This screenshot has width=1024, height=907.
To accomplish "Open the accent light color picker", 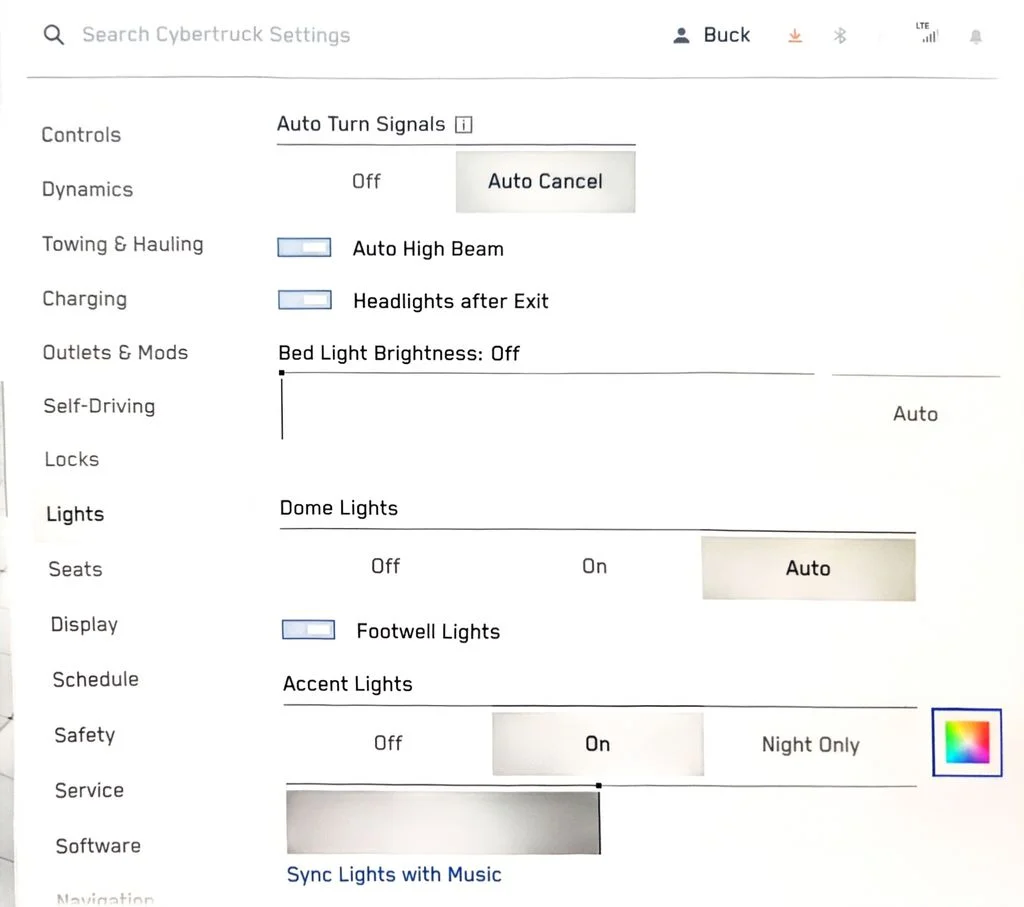I will 967,742.
